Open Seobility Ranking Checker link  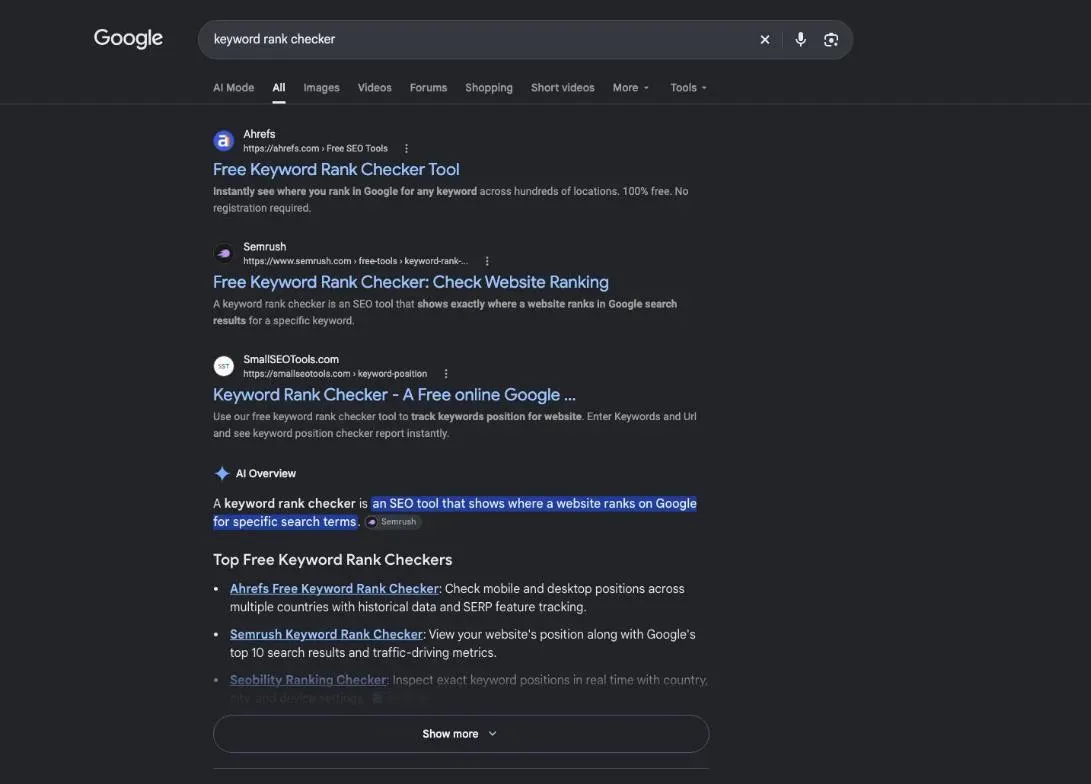pos(308,680)
